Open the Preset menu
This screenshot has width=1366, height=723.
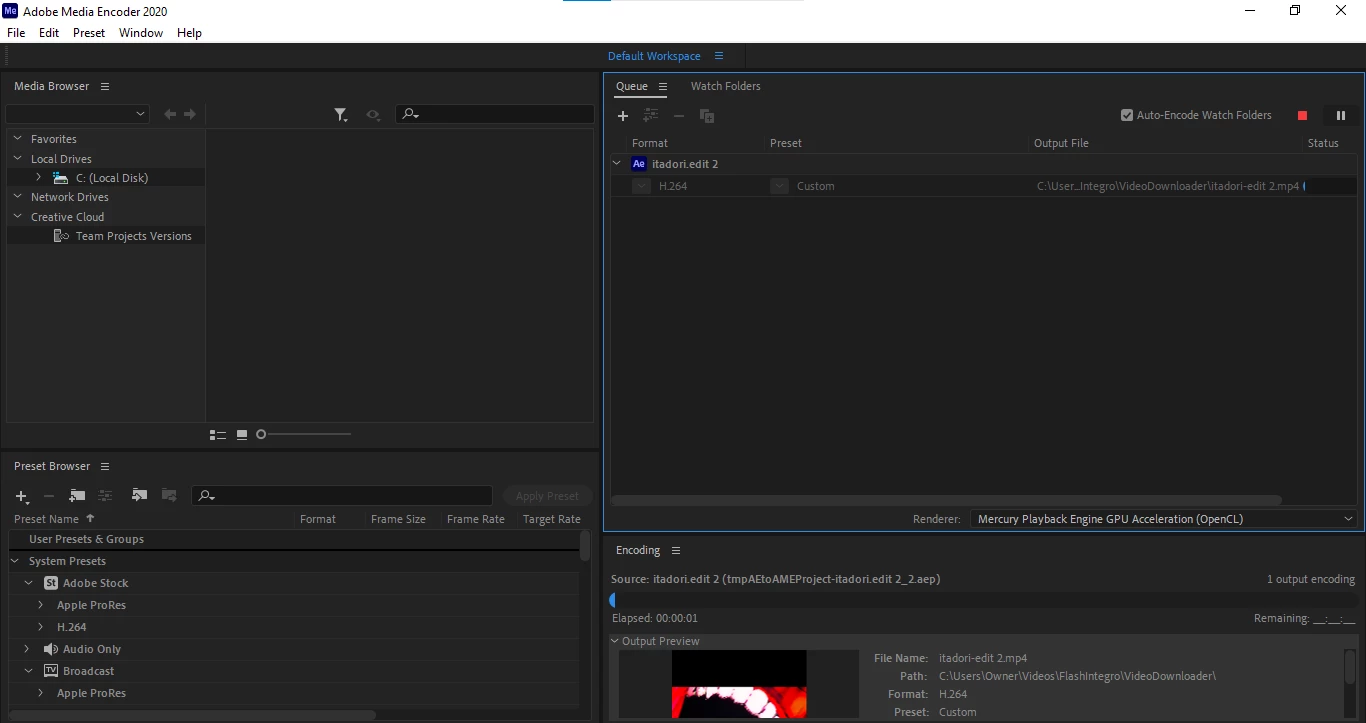(x=89, y=33)
